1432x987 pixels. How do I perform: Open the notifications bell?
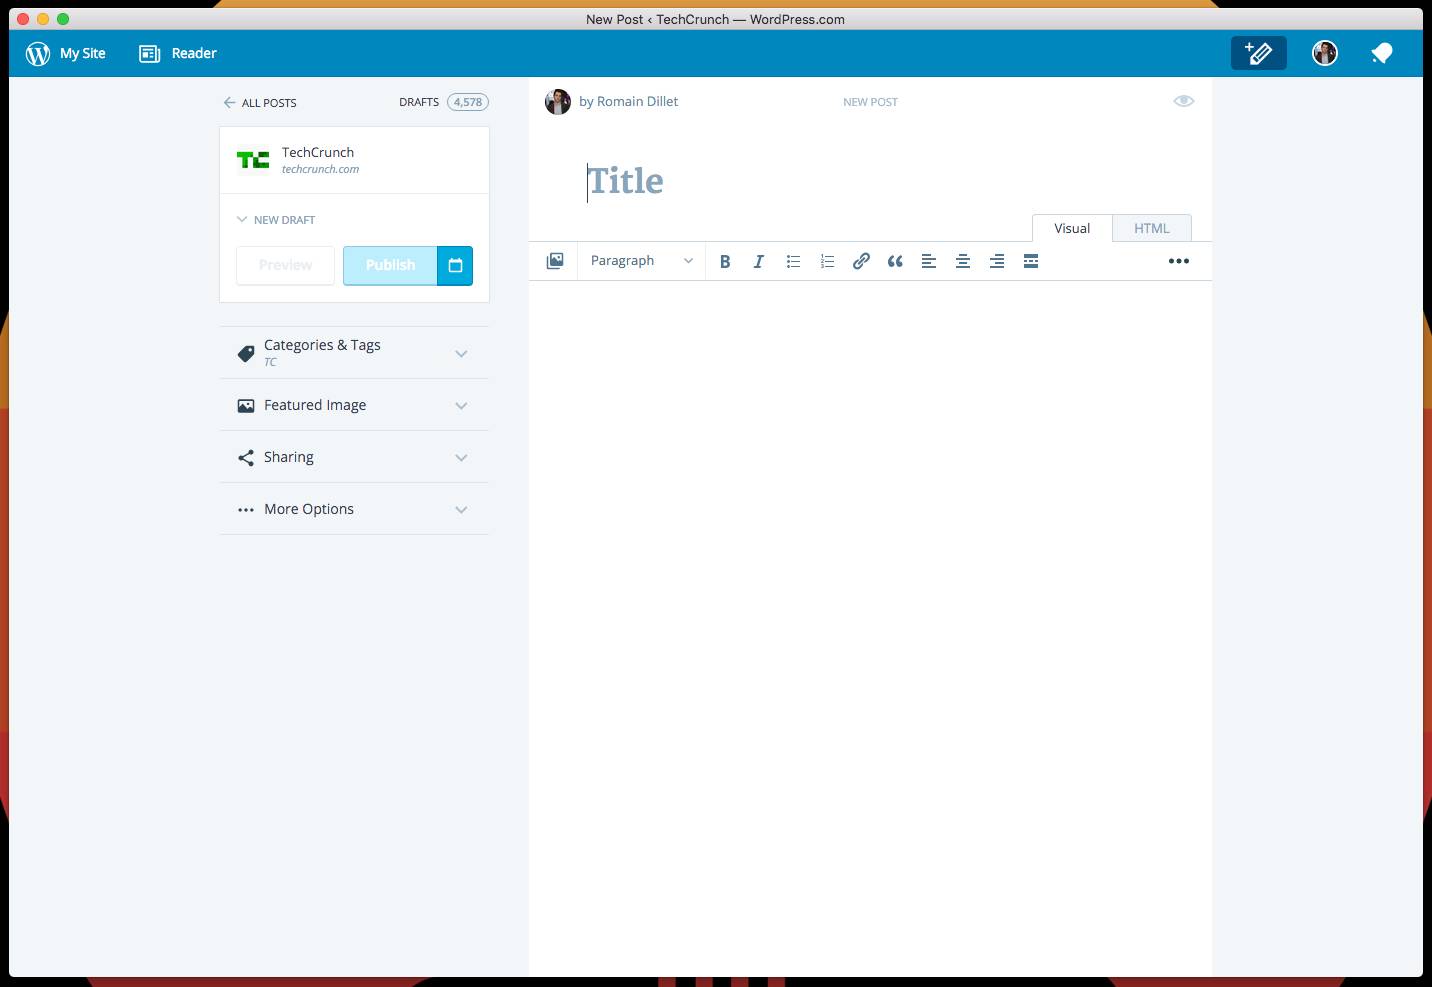[1382, 53]
